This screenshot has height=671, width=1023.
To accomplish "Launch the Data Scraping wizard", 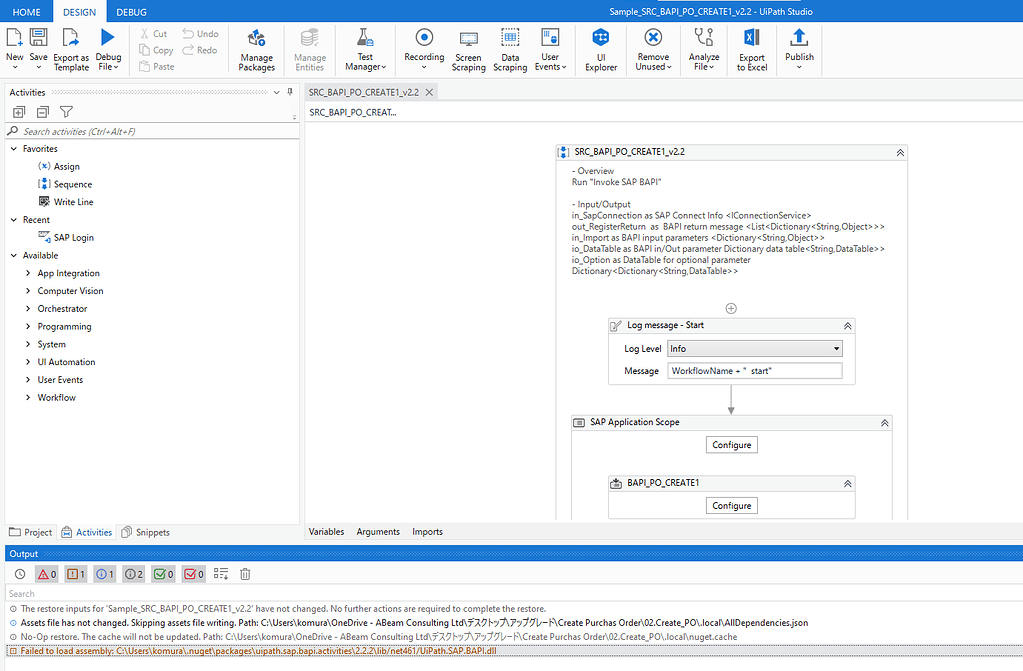I will (510, 48).
